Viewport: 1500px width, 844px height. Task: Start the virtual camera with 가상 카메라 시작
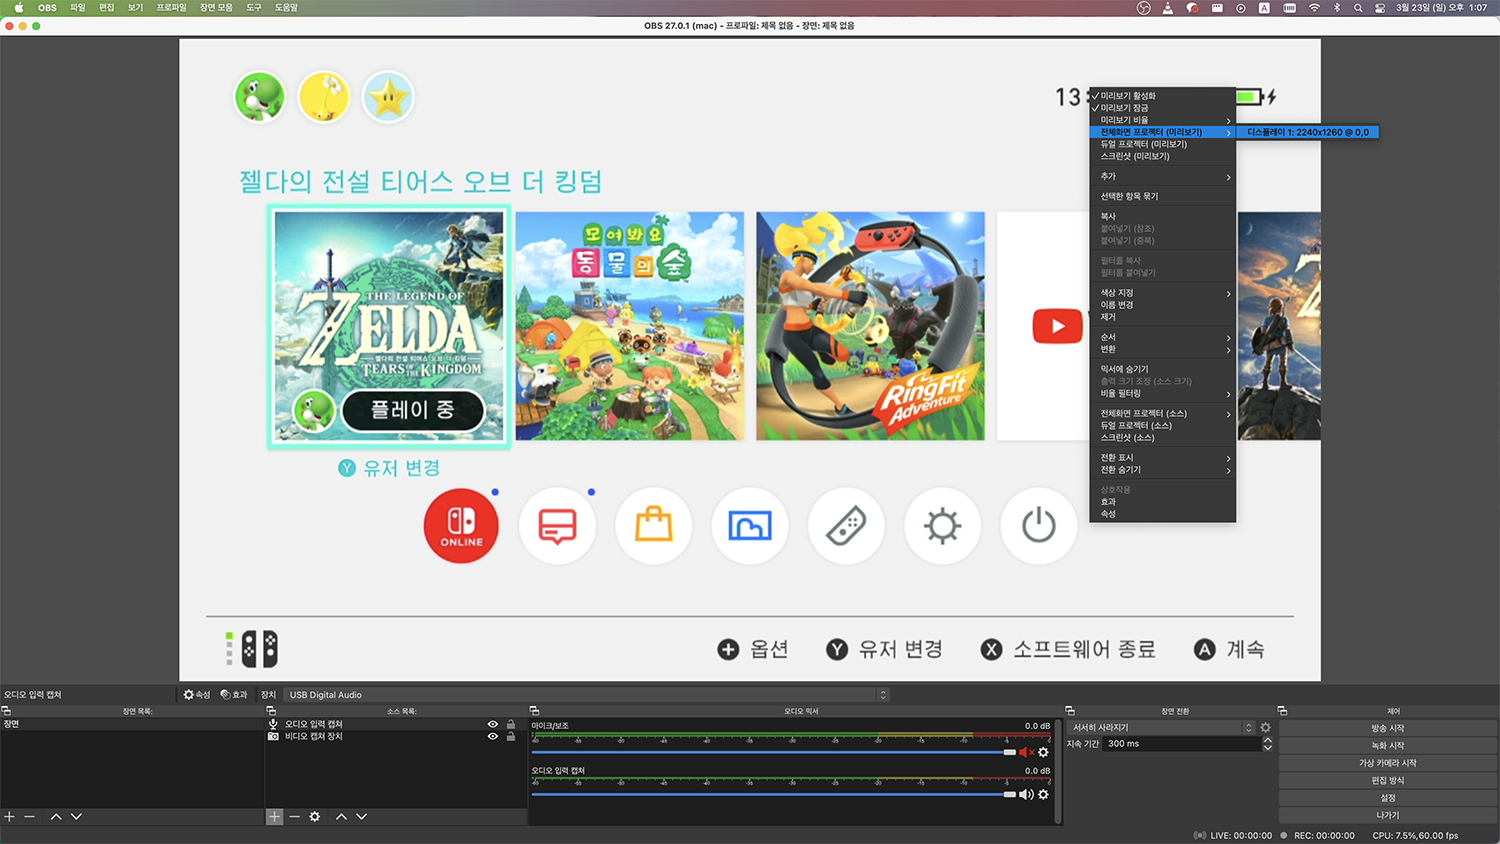click(x=1387, y=763)
